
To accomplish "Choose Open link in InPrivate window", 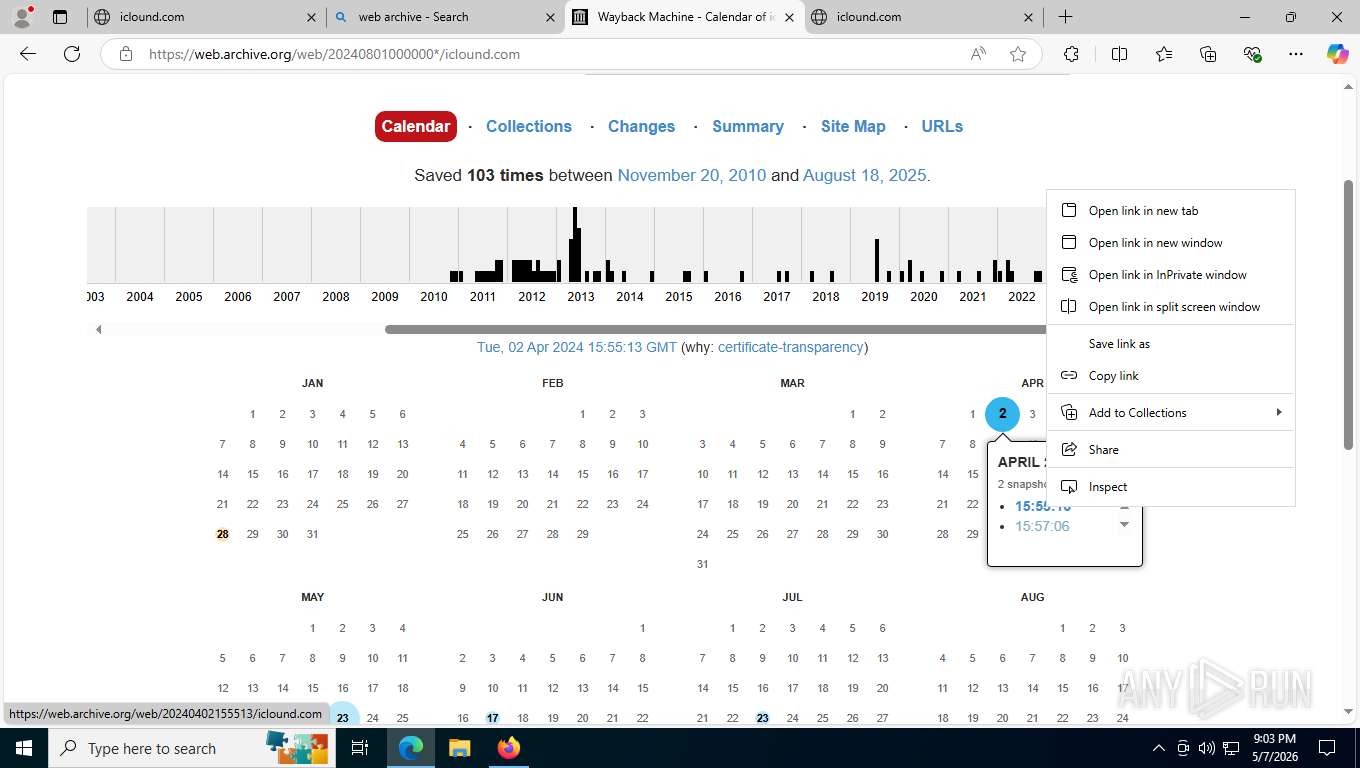I will [x=1171, y=275].
